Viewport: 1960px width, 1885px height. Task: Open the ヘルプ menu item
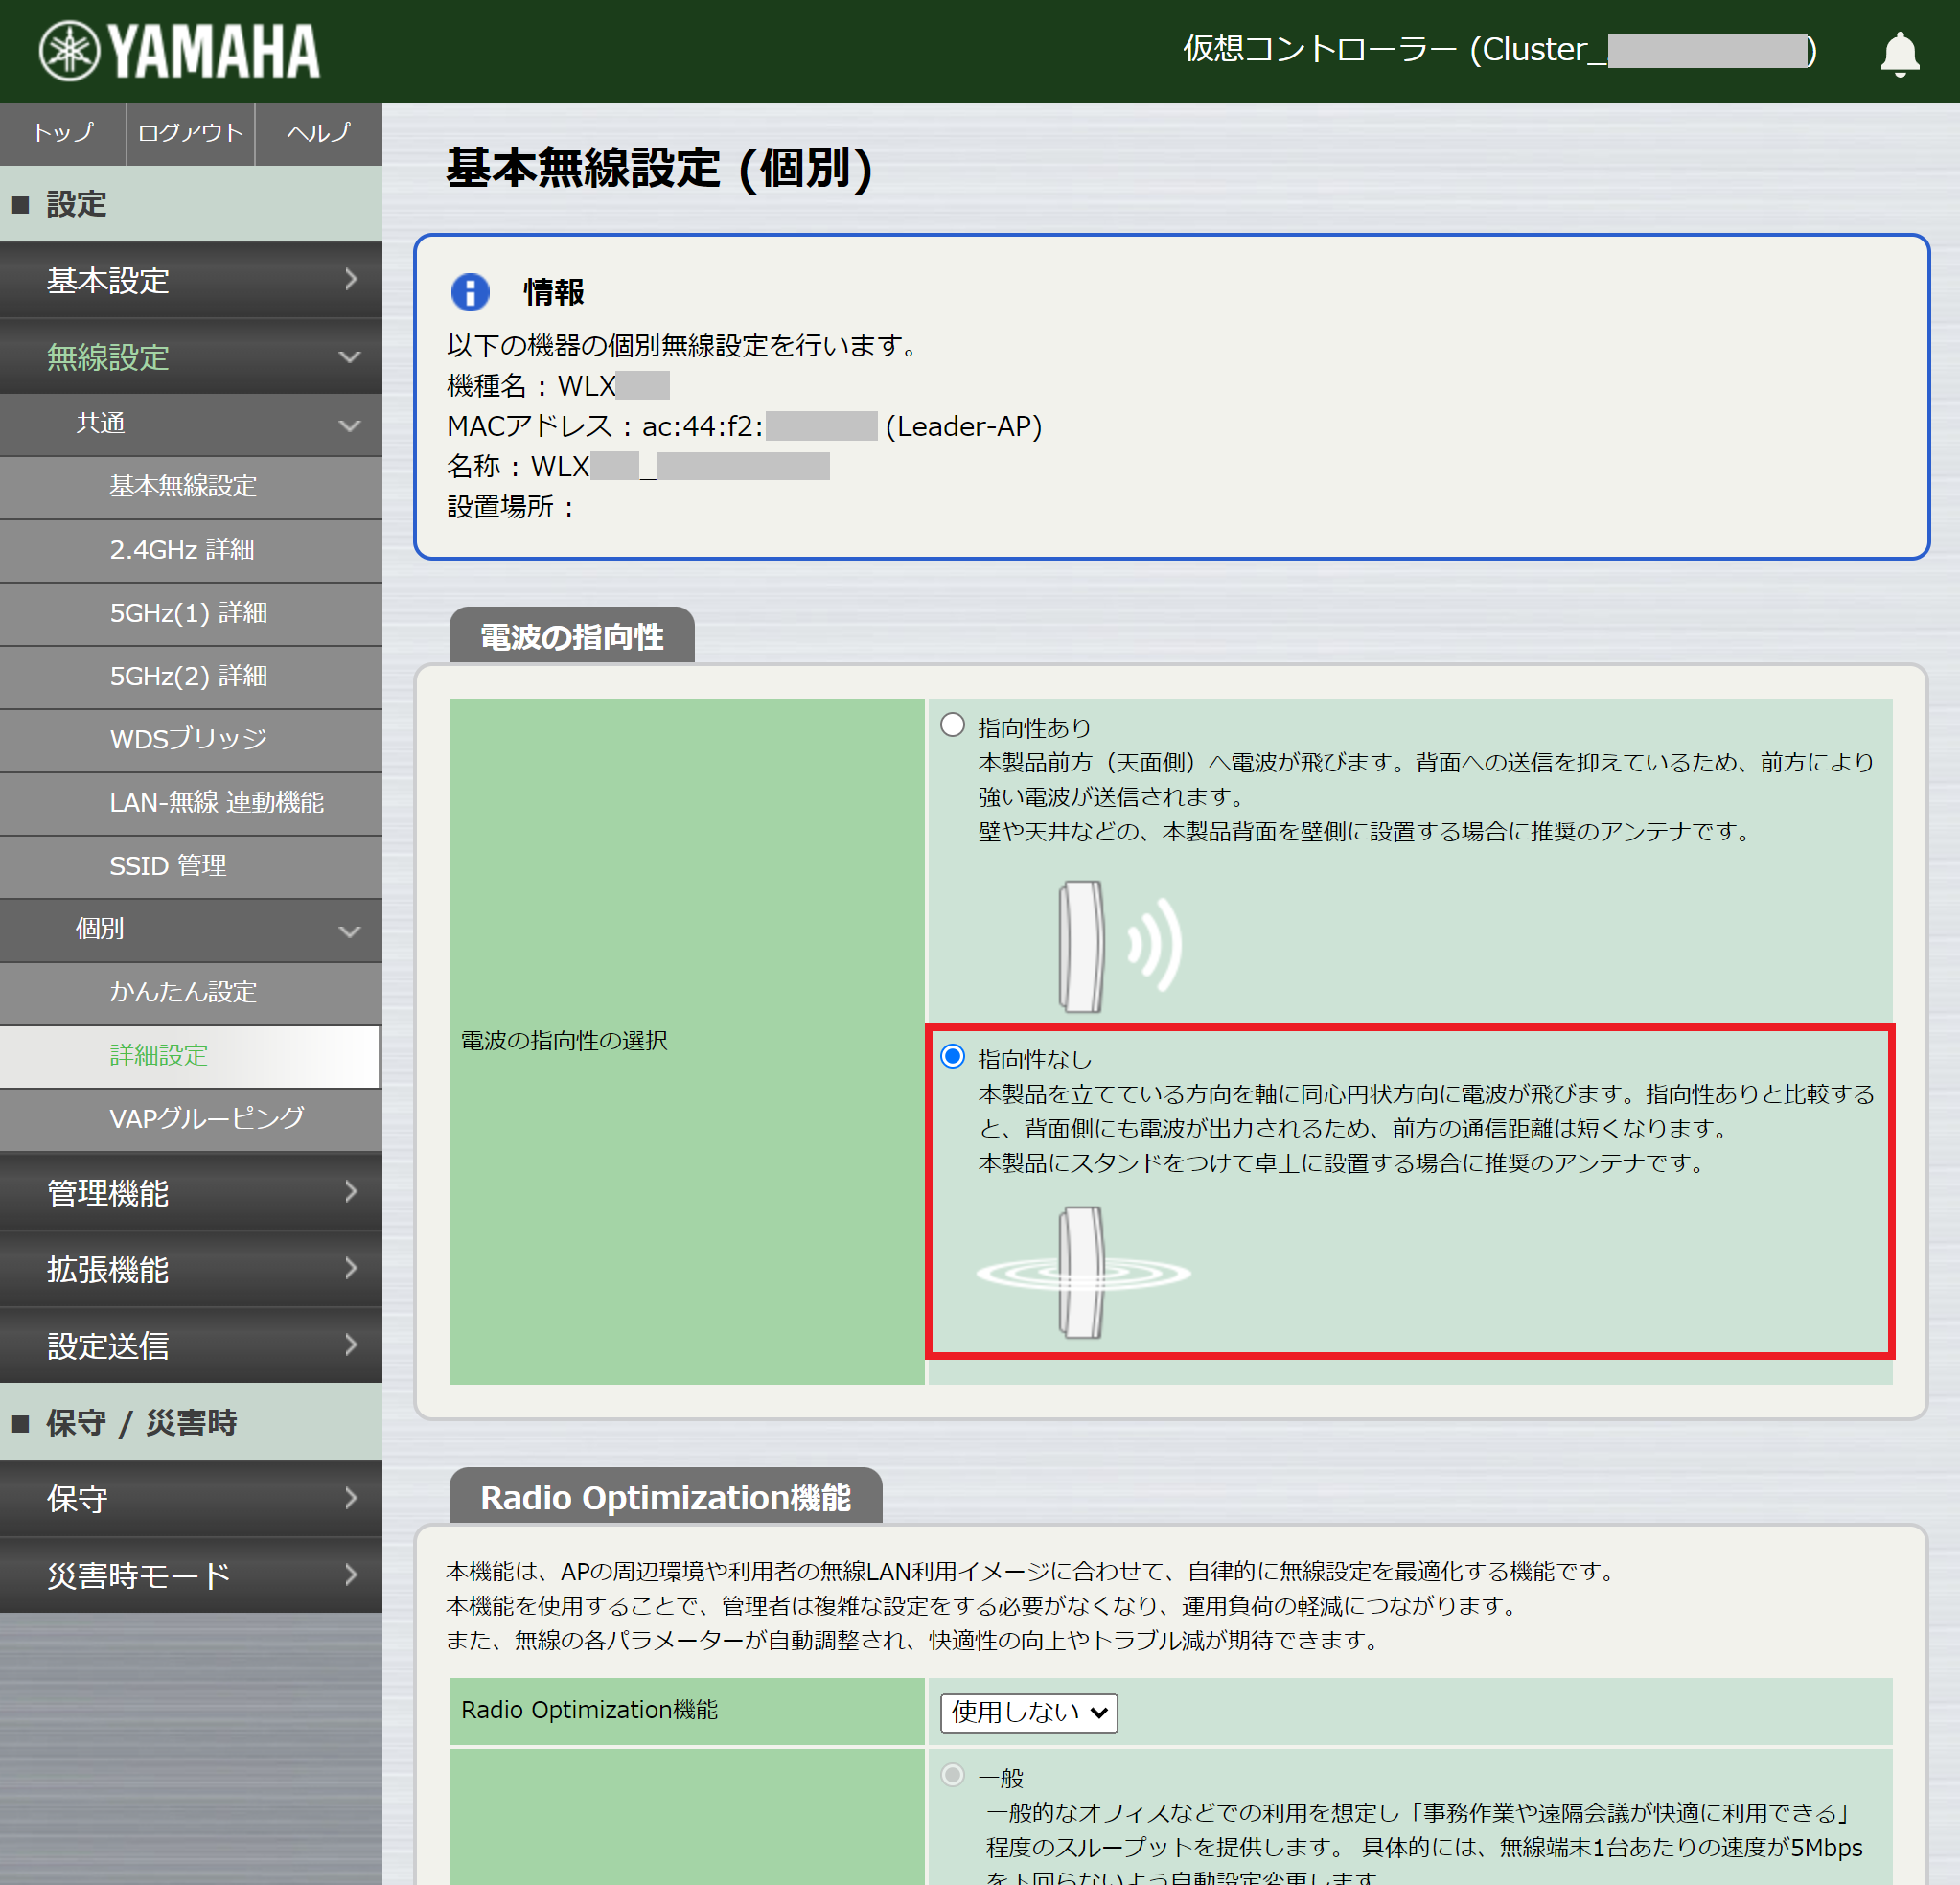tap(317, 133)
